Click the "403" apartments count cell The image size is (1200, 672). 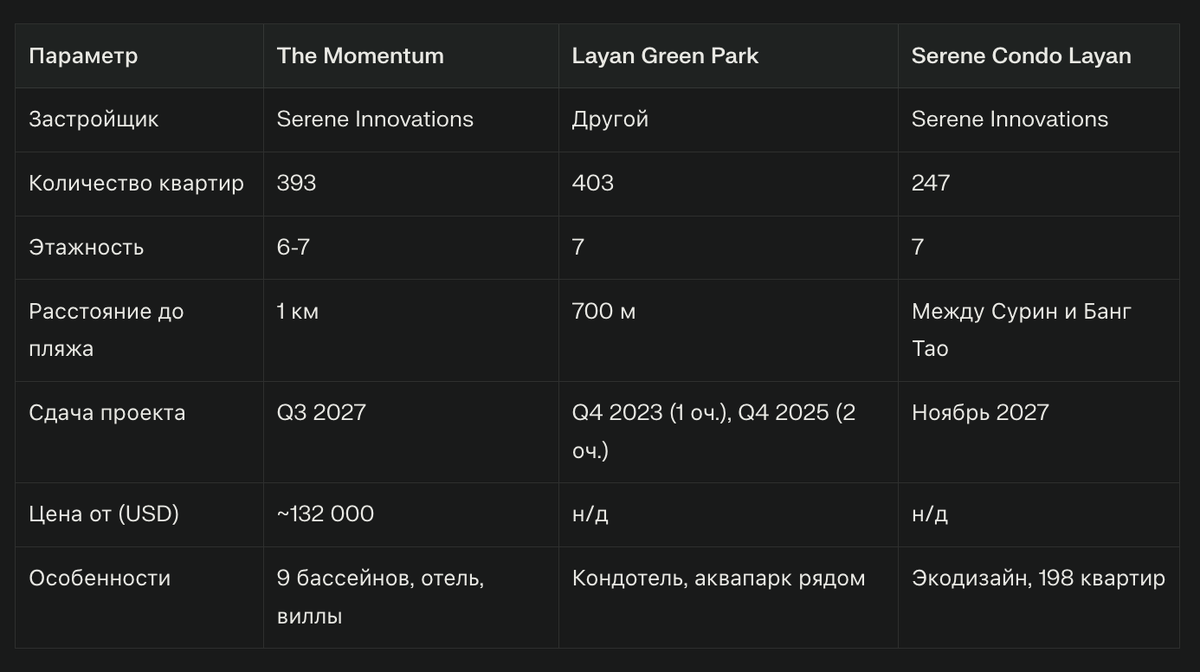(593, 183)
